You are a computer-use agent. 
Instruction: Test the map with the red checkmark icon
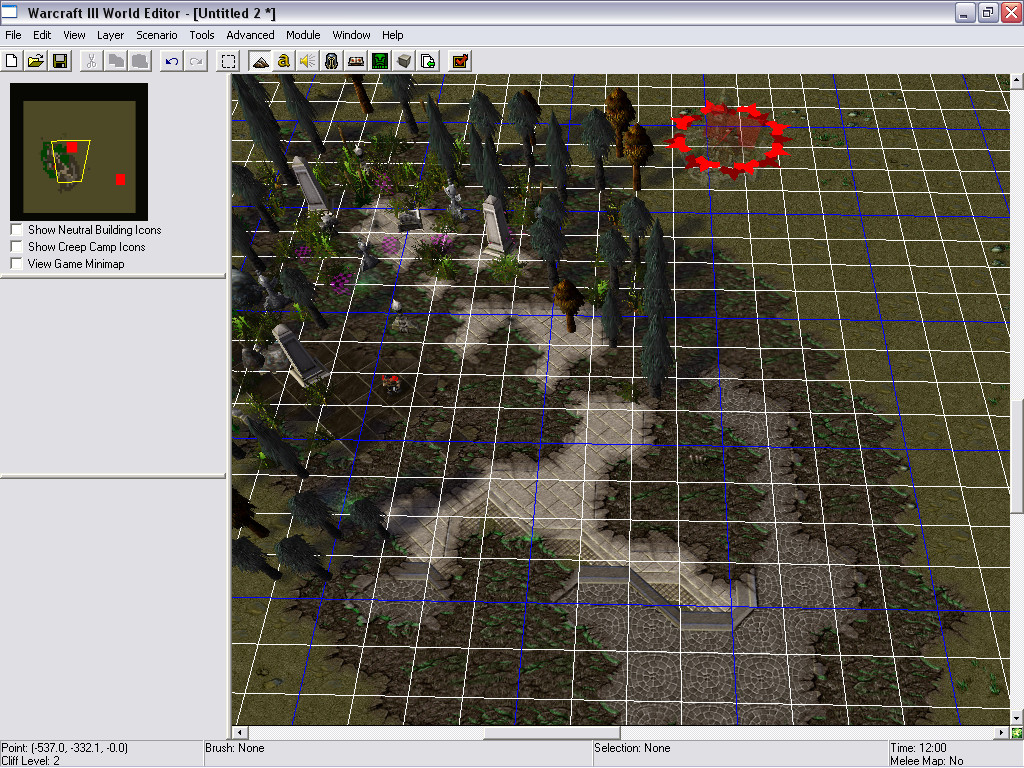click(460, 61)
